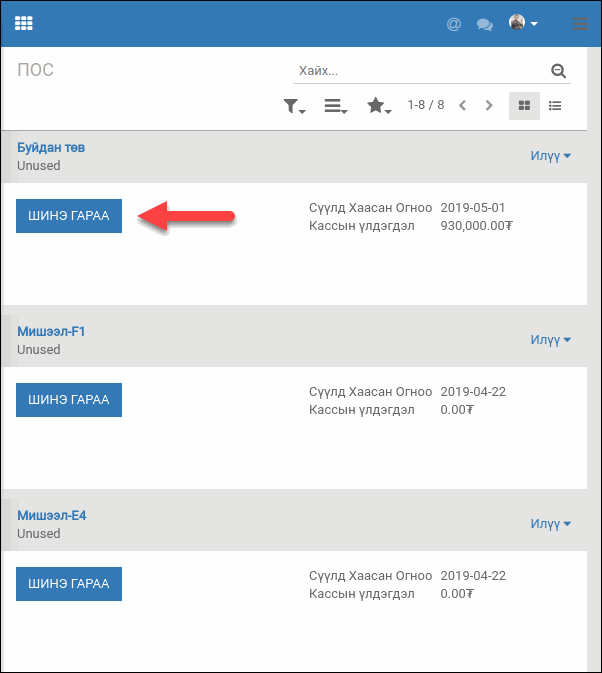The height and width of the screenshot is (673, 602).
Task: Switch to kanban view
Action: pyautogui.click(x=524, y=105)
